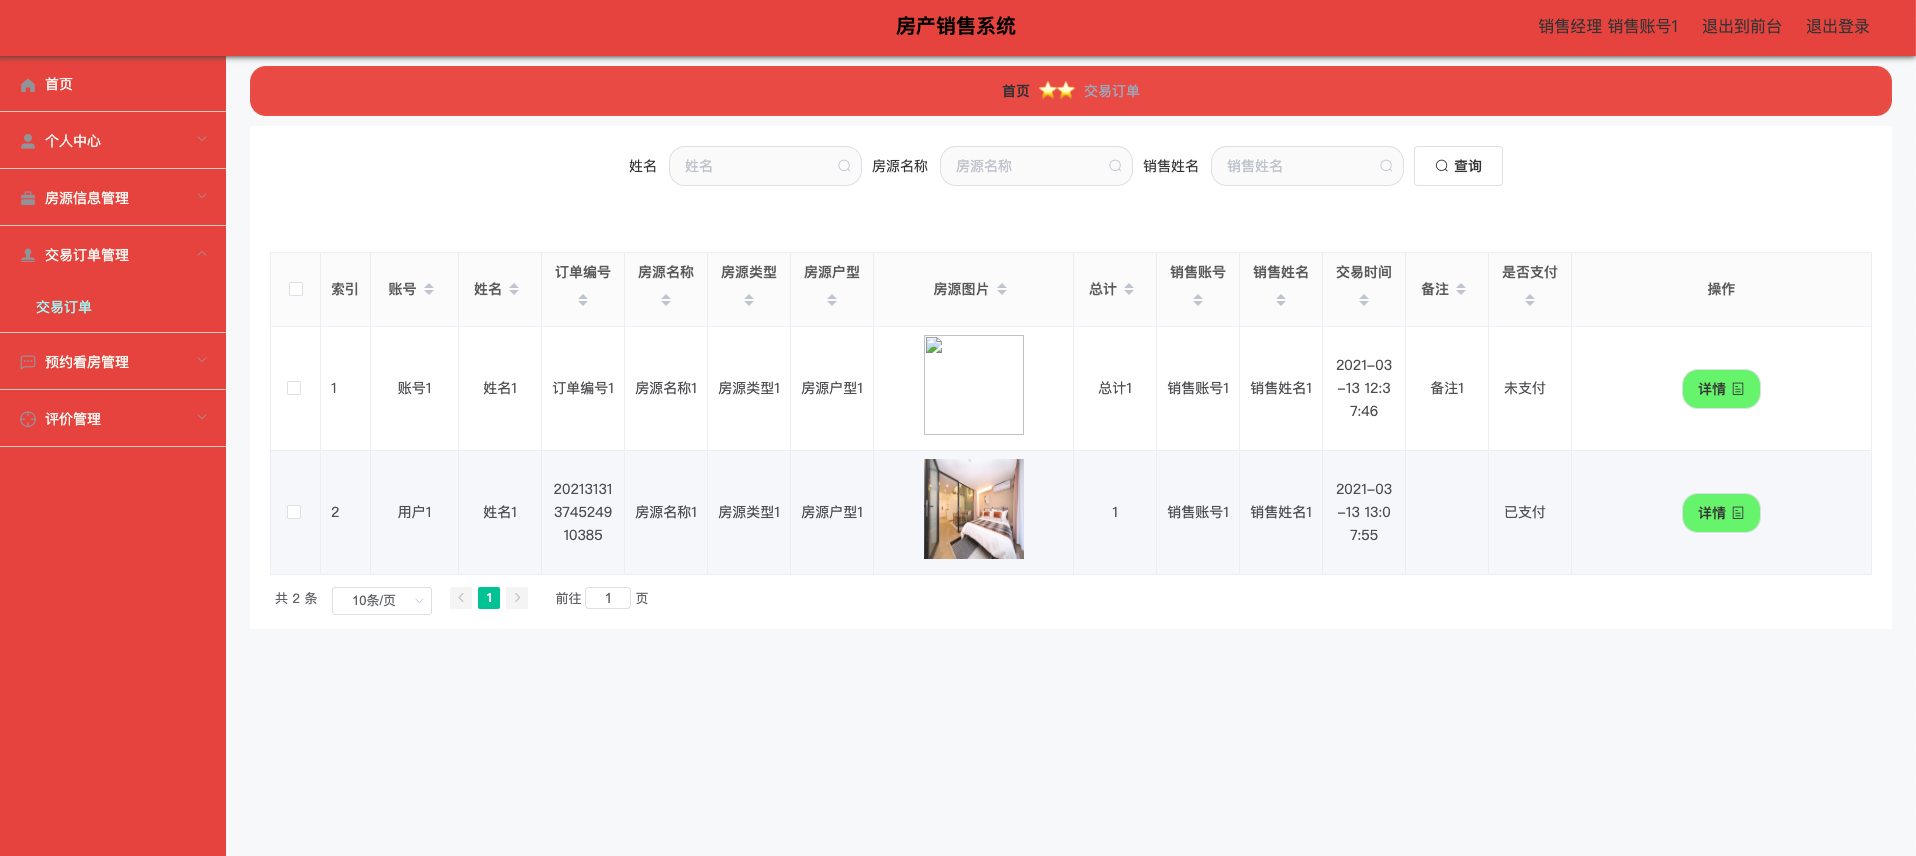Sort by 总计 column arrows
This screenshot has width=1916, height=856.
click(x=1129, y=289)
